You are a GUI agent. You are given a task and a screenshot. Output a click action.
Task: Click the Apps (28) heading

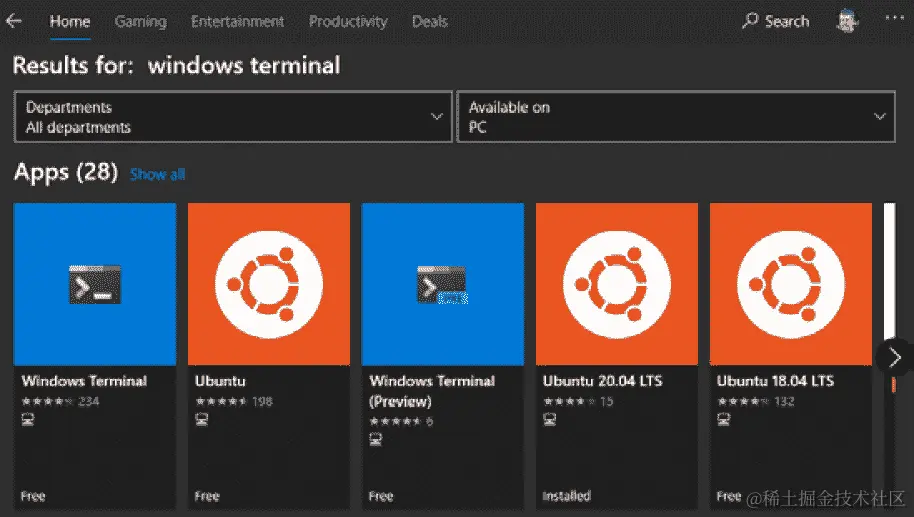[65, 173]
